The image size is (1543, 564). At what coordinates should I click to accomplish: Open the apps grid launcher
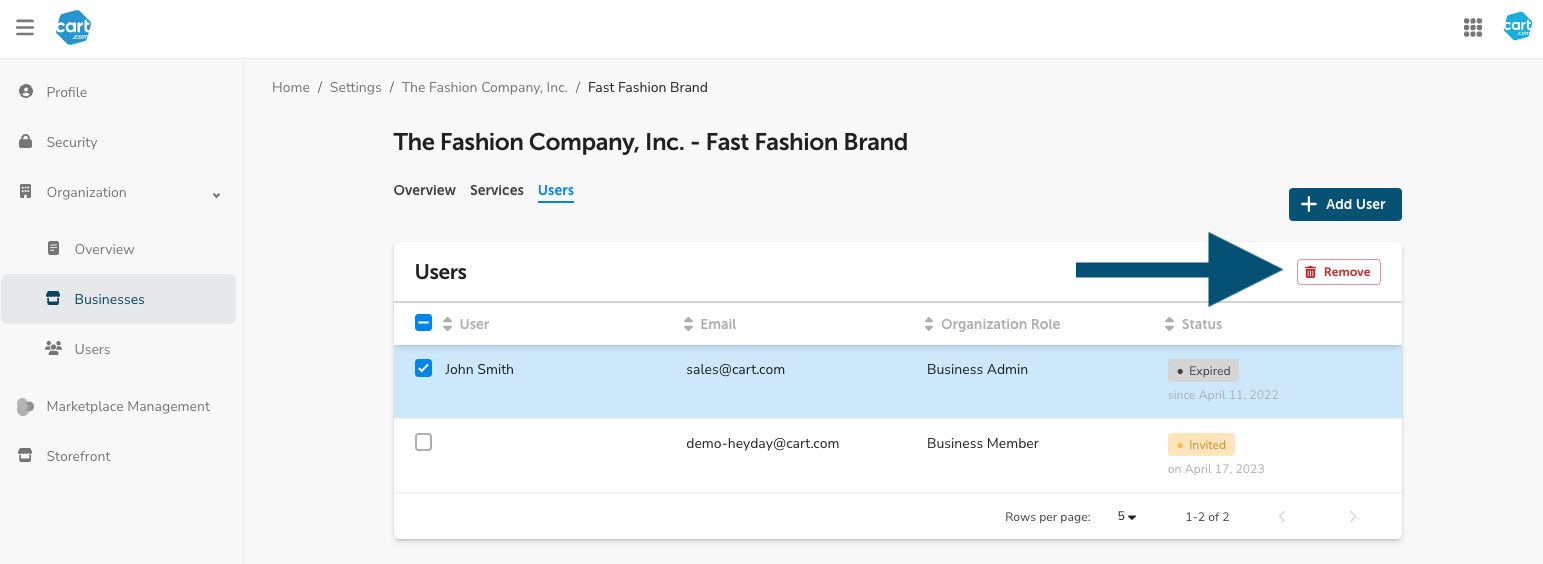(x=1472, y=28)
